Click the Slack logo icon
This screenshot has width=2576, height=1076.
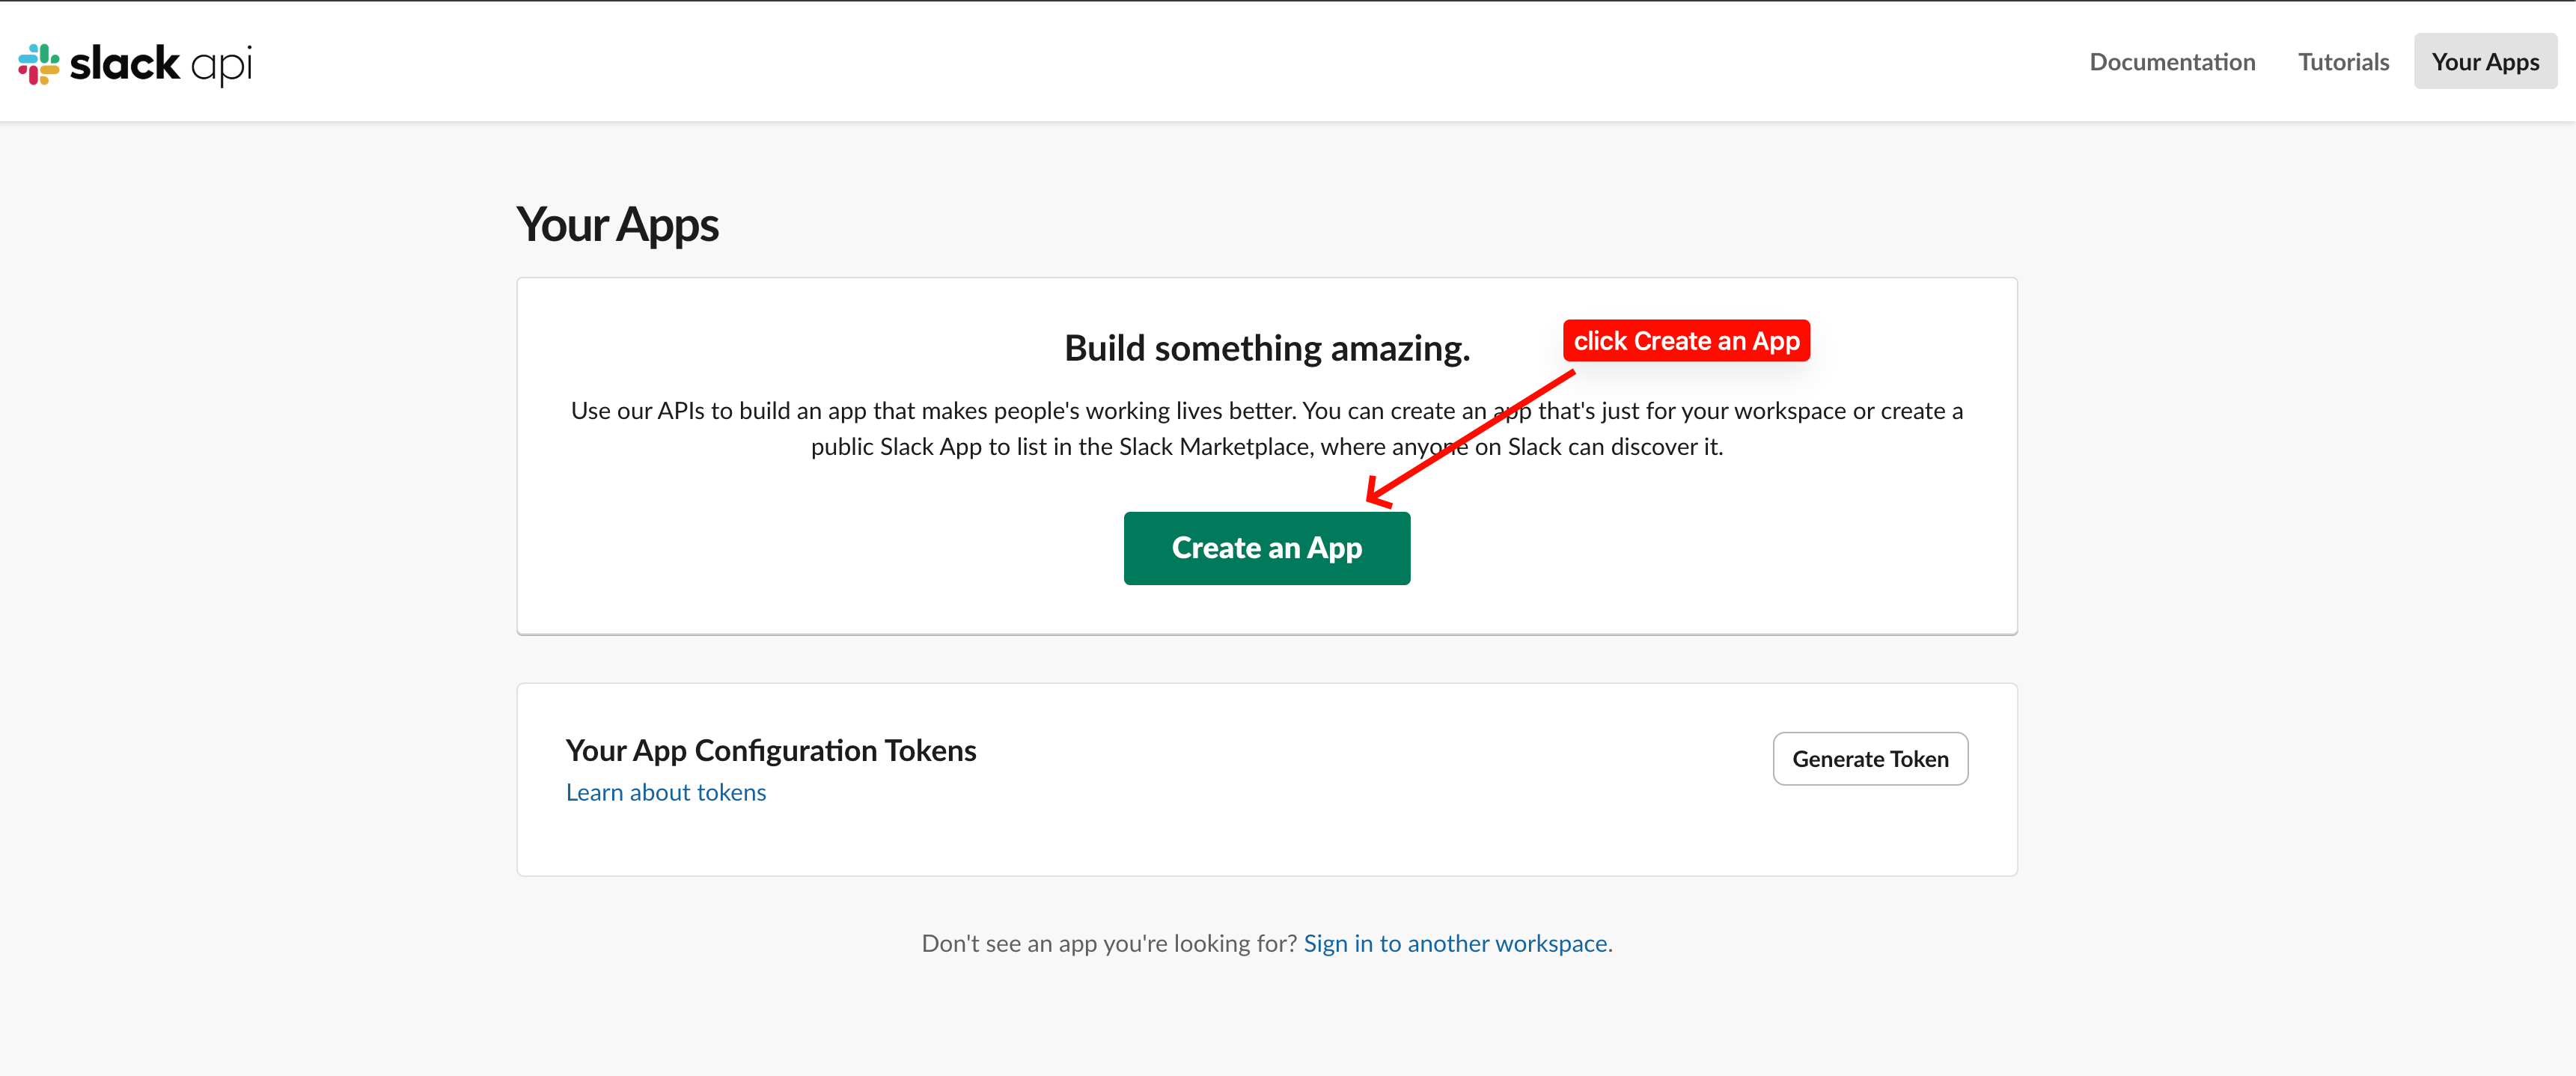39,64
